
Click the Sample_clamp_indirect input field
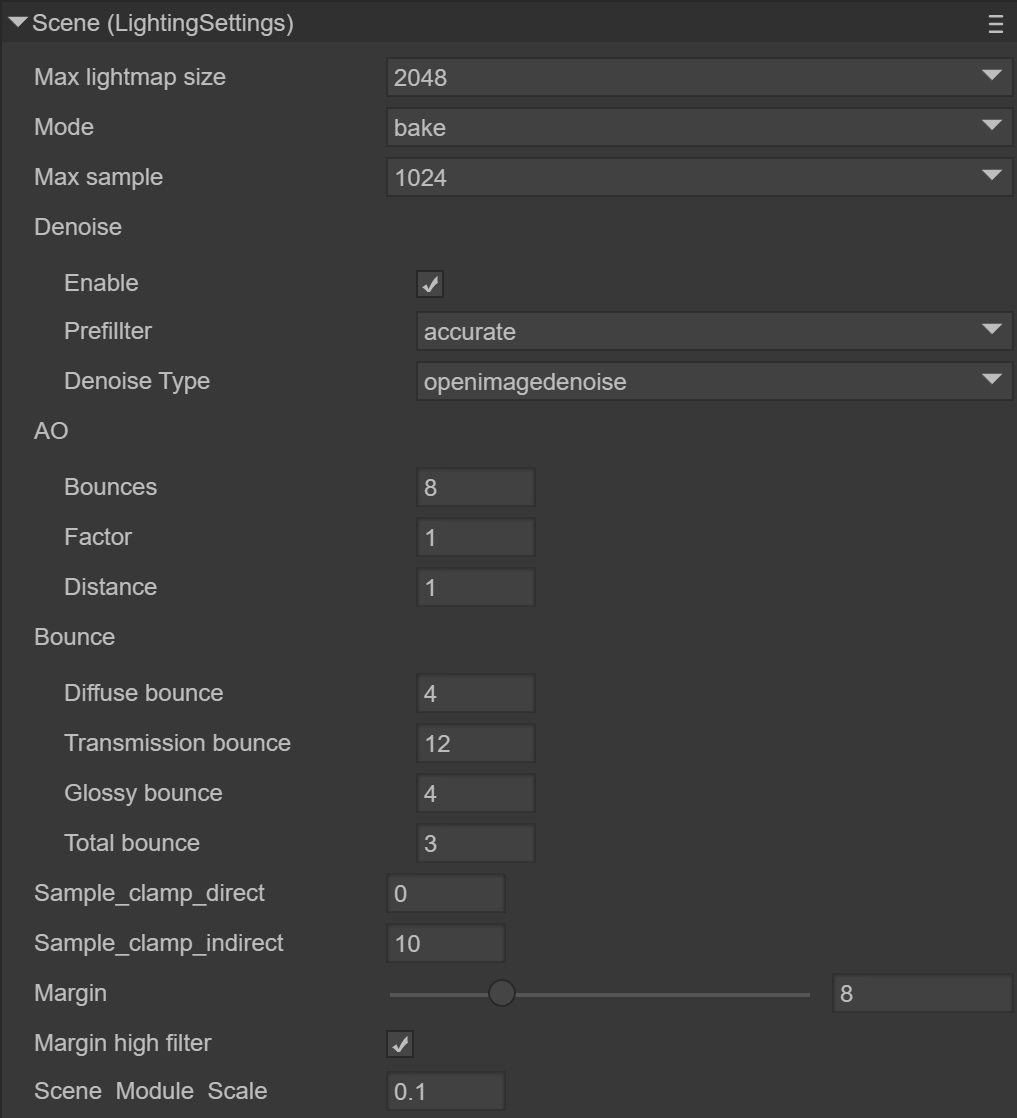click(x=445, y=943)
